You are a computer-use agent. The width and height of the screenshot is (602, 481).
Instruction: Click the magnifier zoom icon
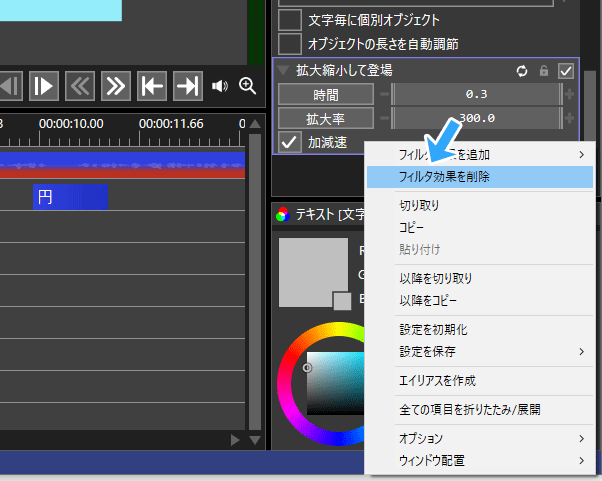pos(247,86)
